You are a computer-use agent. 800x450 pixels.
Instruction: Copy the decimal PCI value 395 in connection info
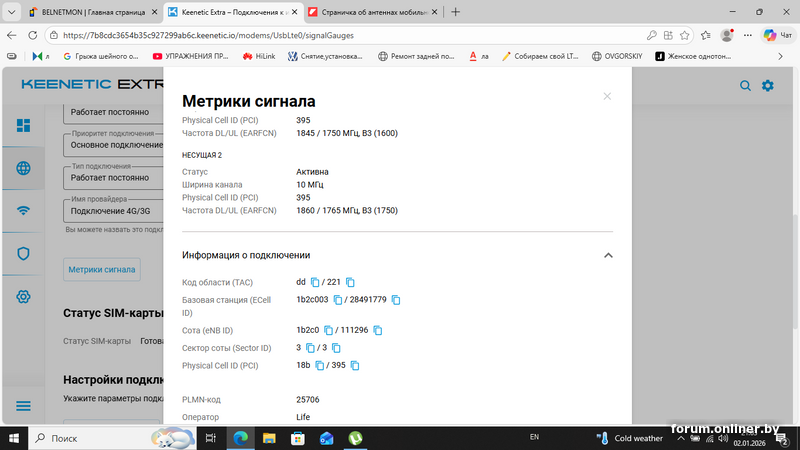tap(355, 365)
